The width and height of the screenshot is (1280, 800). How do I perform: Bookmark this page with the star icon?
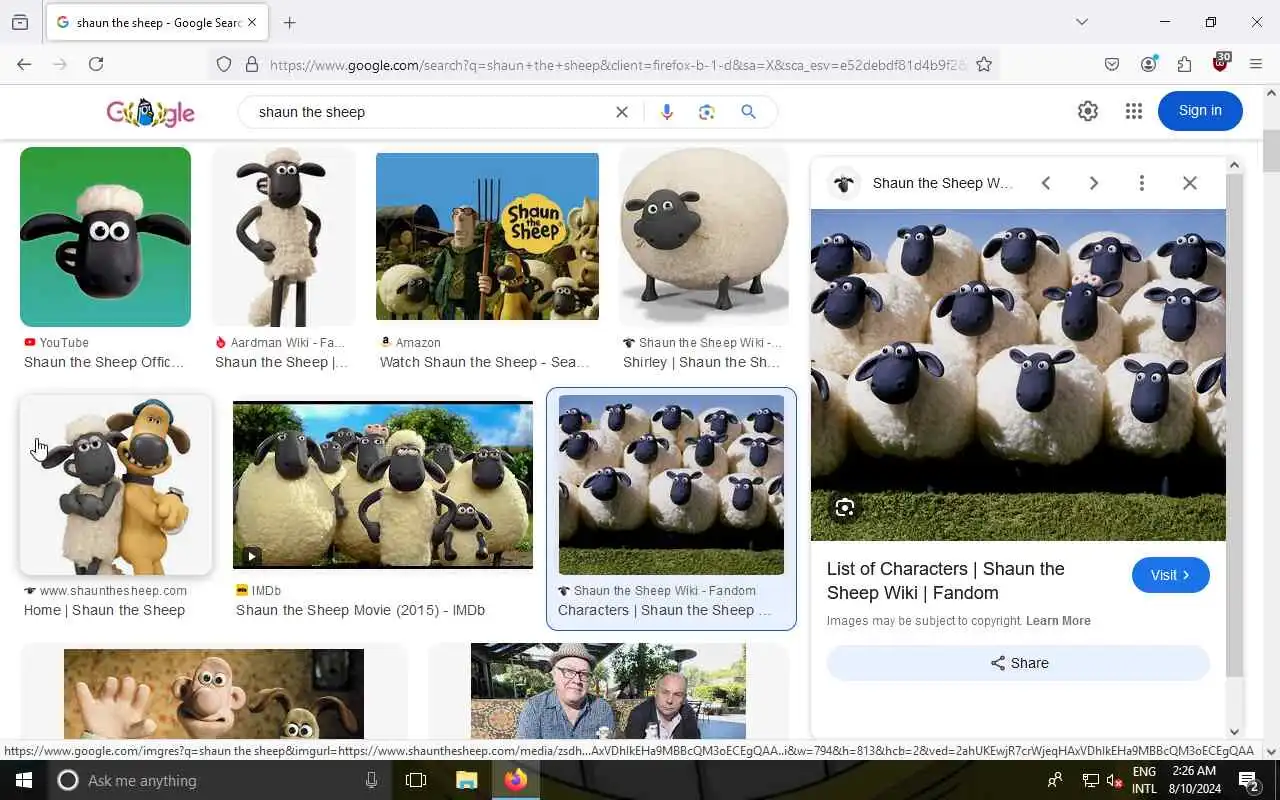click(984, 64)
